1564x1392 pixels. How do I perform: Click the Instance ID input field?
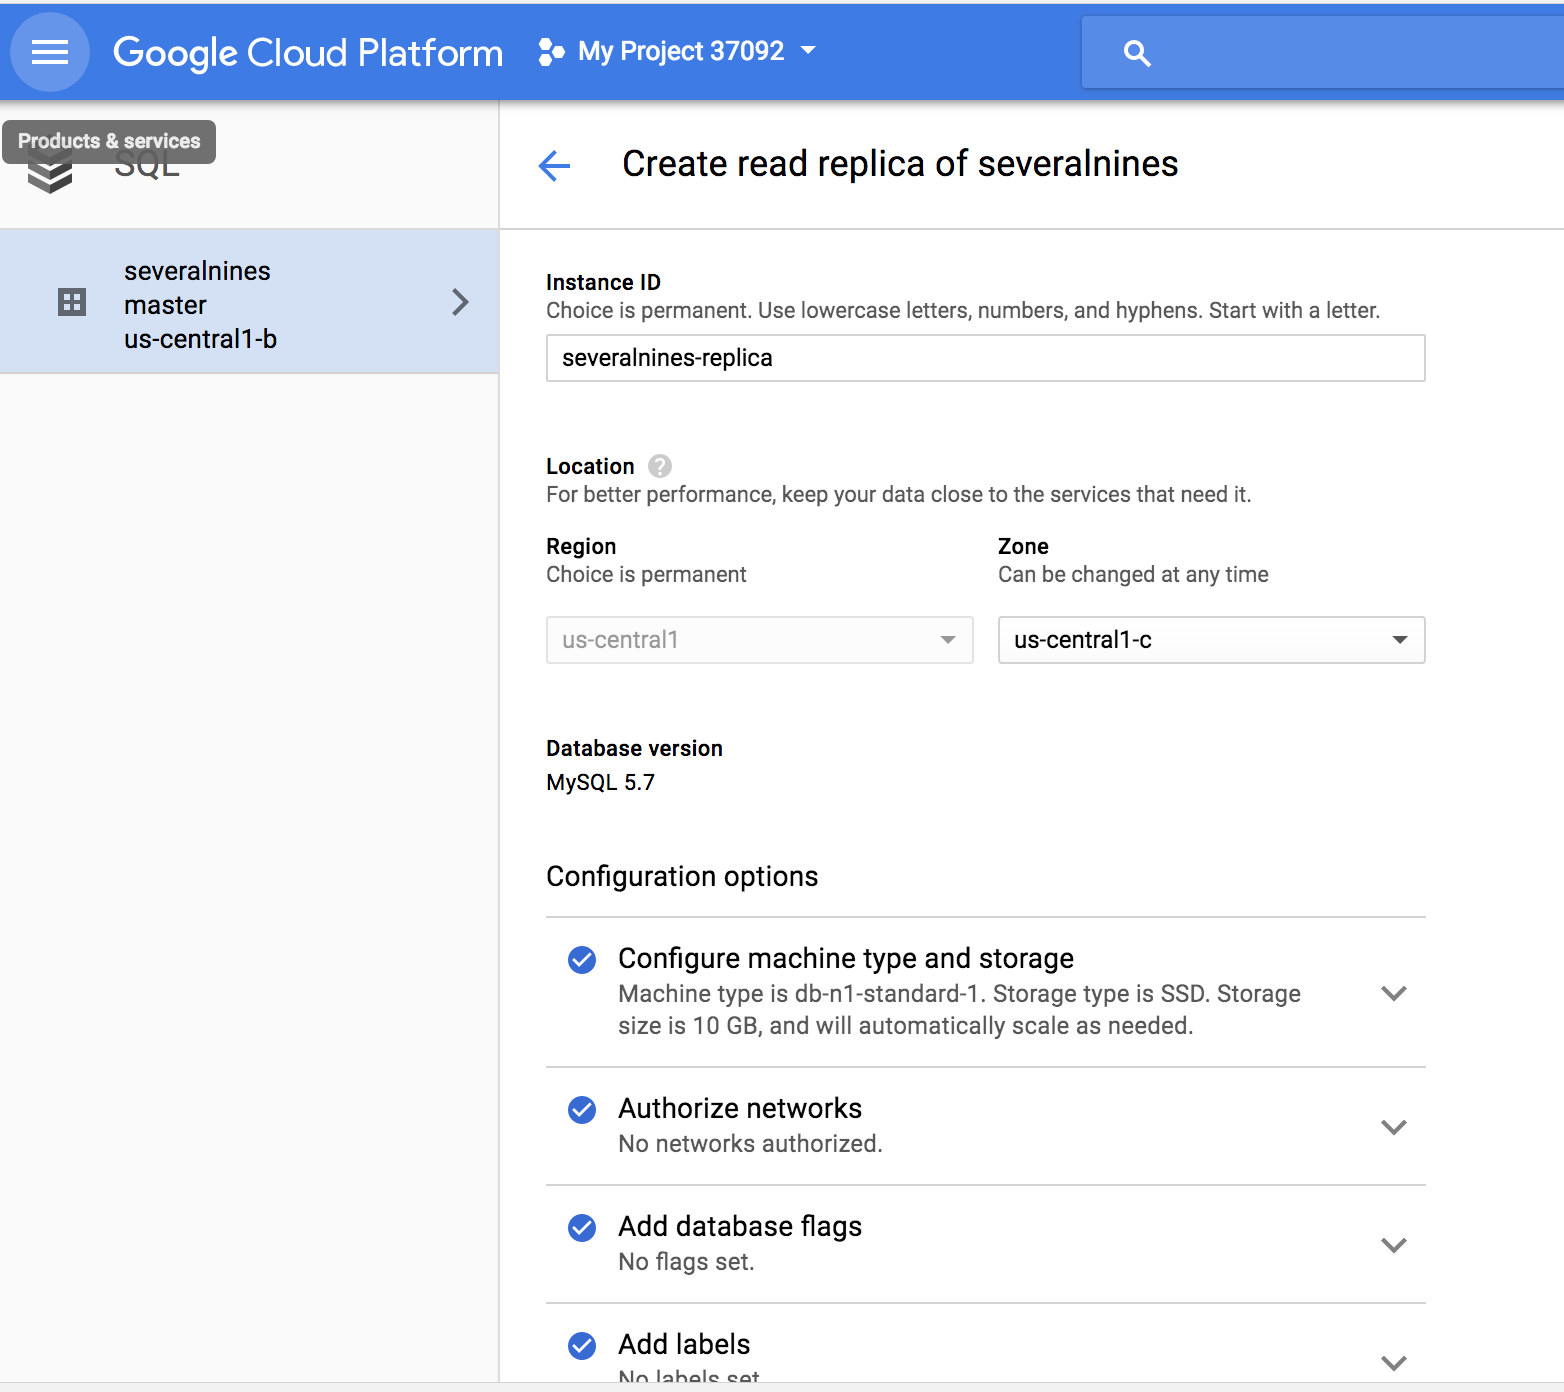985,358
